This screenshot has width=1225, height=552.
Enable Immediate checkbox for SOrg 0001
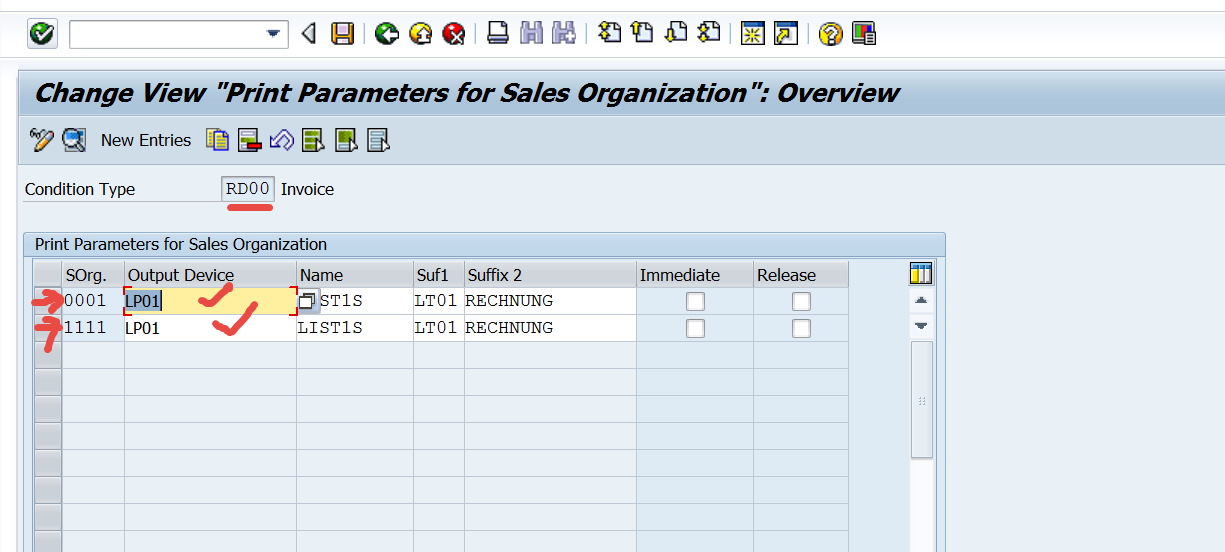695,301
